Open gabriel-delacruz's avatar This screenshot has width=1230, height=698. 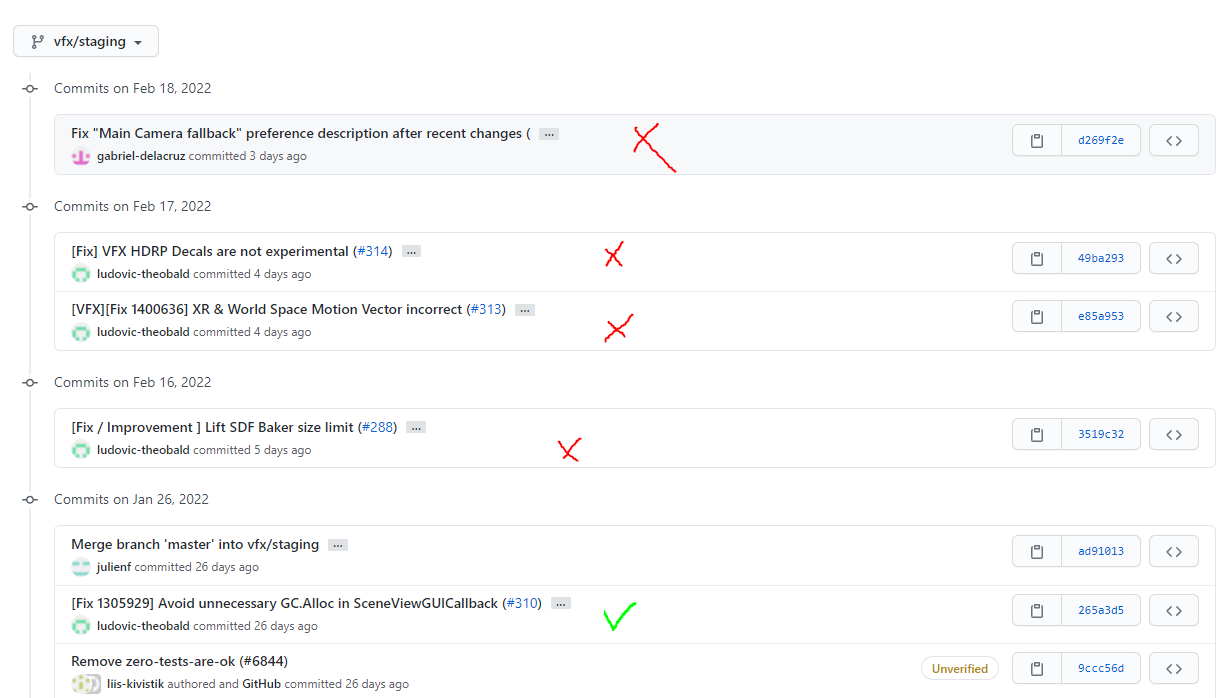tap(80, 157)
